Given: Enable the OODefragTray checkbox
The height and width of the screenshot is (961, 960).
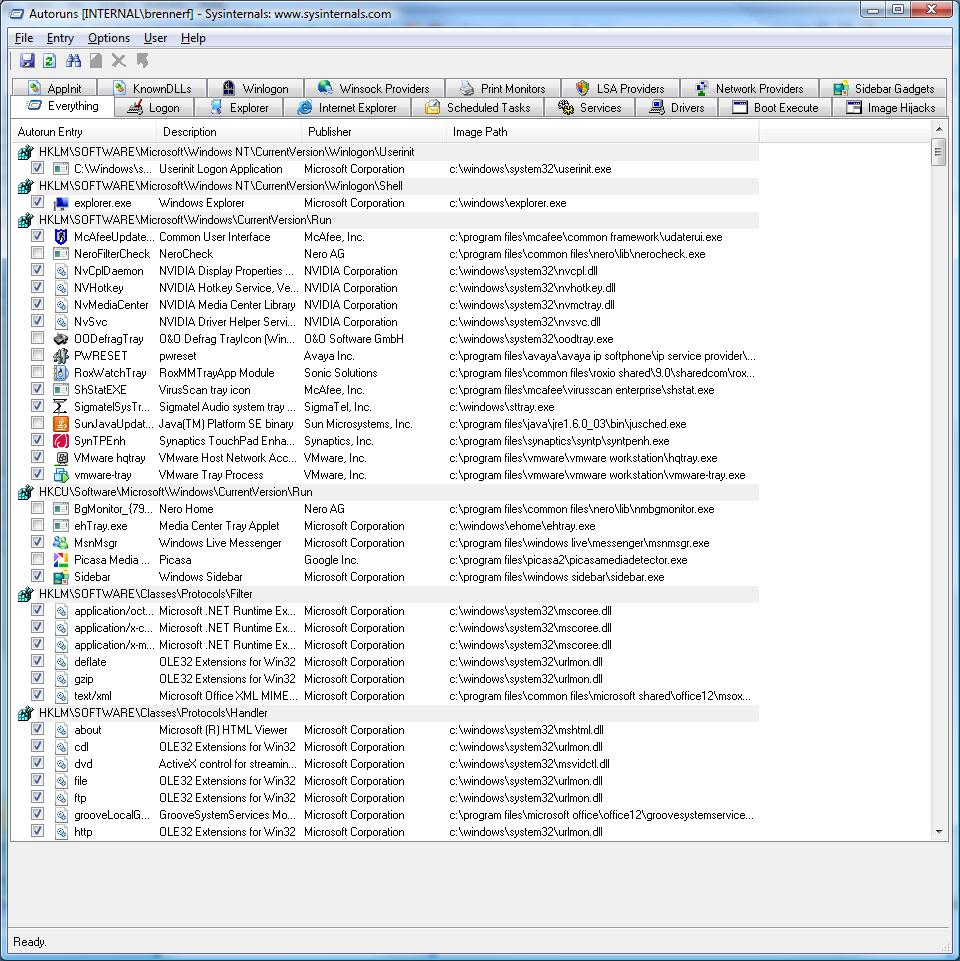Looking at the screenshot, I should tap(37, 338).
